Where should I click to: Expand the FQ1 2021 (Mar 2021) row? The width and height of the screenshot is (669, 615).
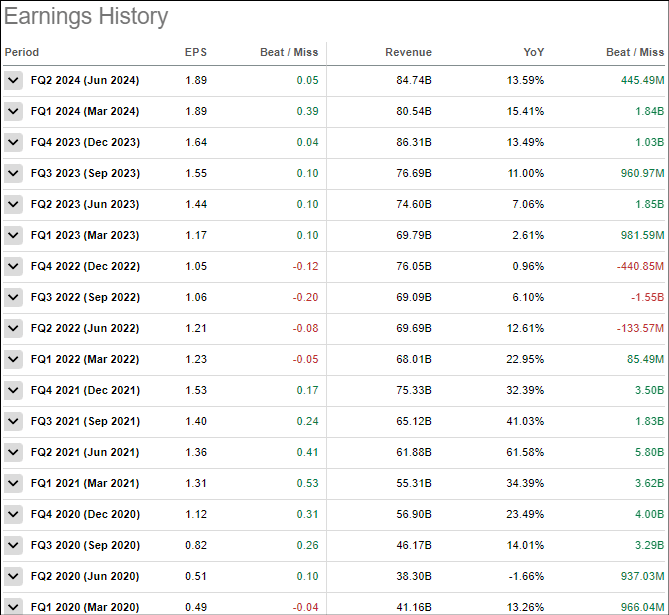13,484
